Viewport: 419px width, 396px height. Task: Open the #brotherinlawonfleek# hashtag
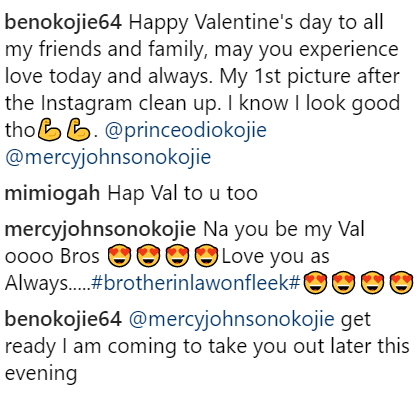[x=196, y=283]
